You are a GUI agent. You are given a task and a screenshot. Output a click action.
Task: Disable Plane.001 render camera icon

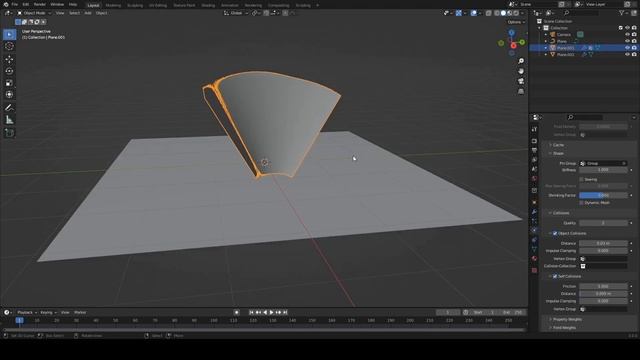tap(634, 48)
